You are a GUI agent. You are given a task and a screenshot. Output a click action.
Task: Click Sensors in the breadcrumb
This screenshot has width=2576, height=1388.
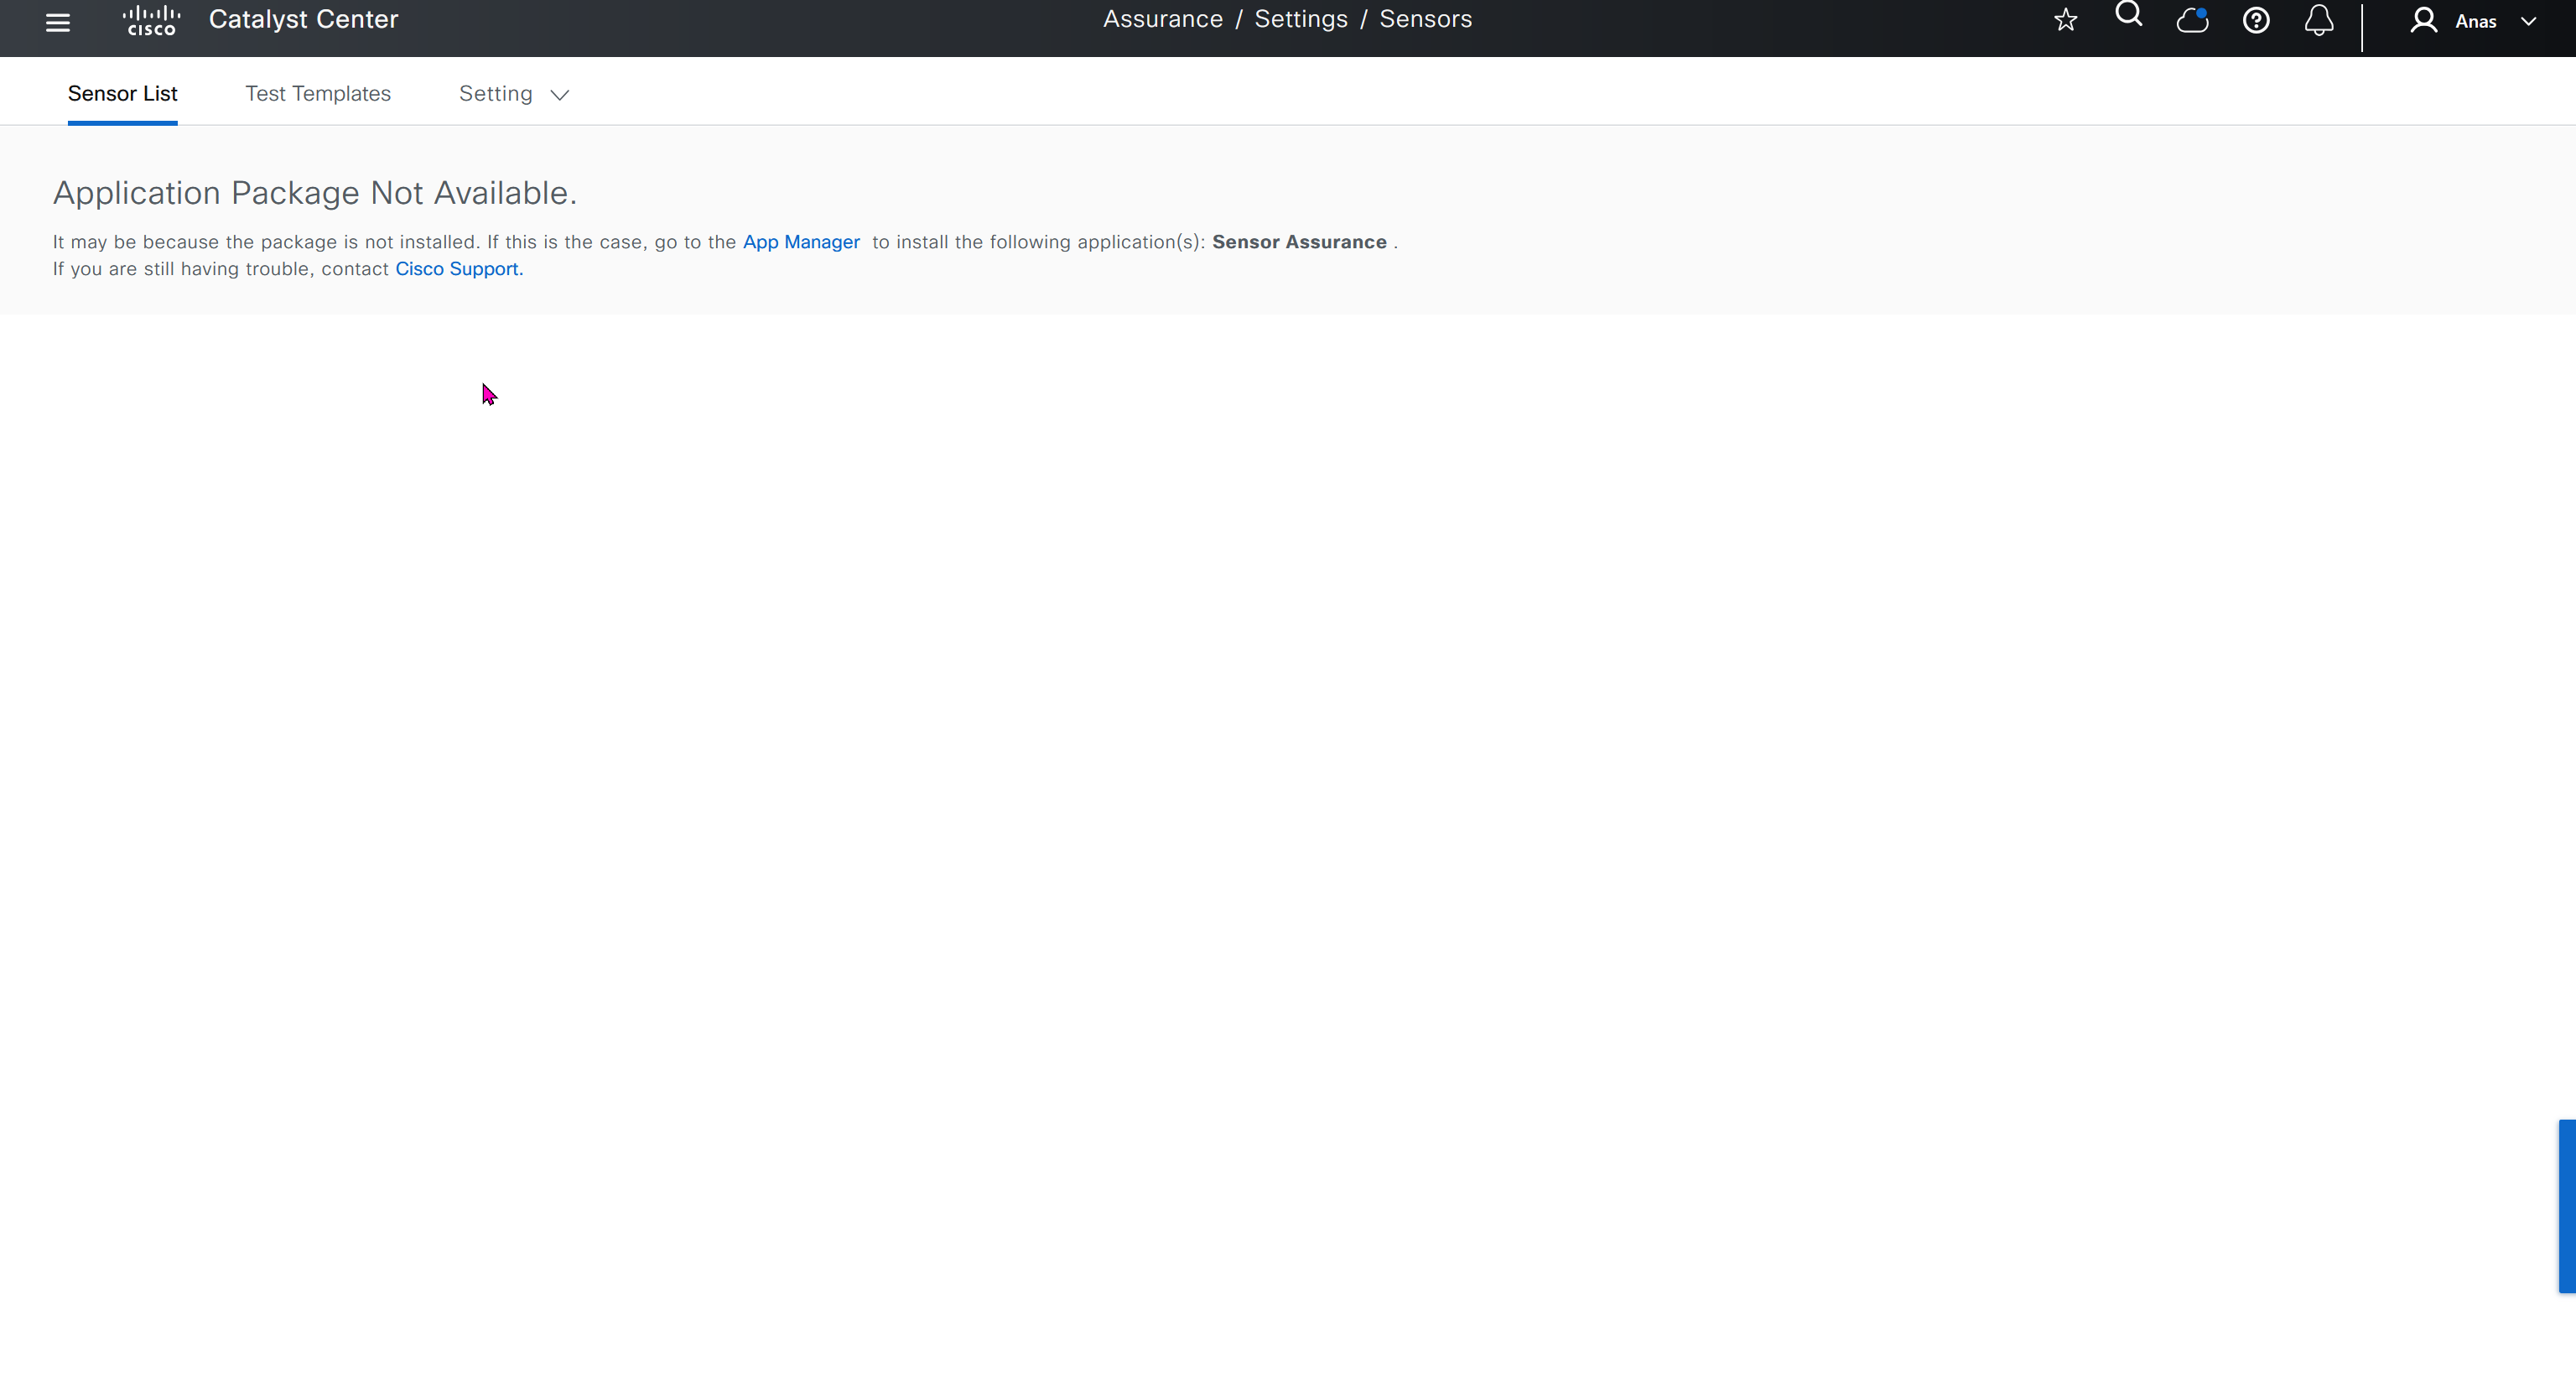click(x=1425, y=19)
